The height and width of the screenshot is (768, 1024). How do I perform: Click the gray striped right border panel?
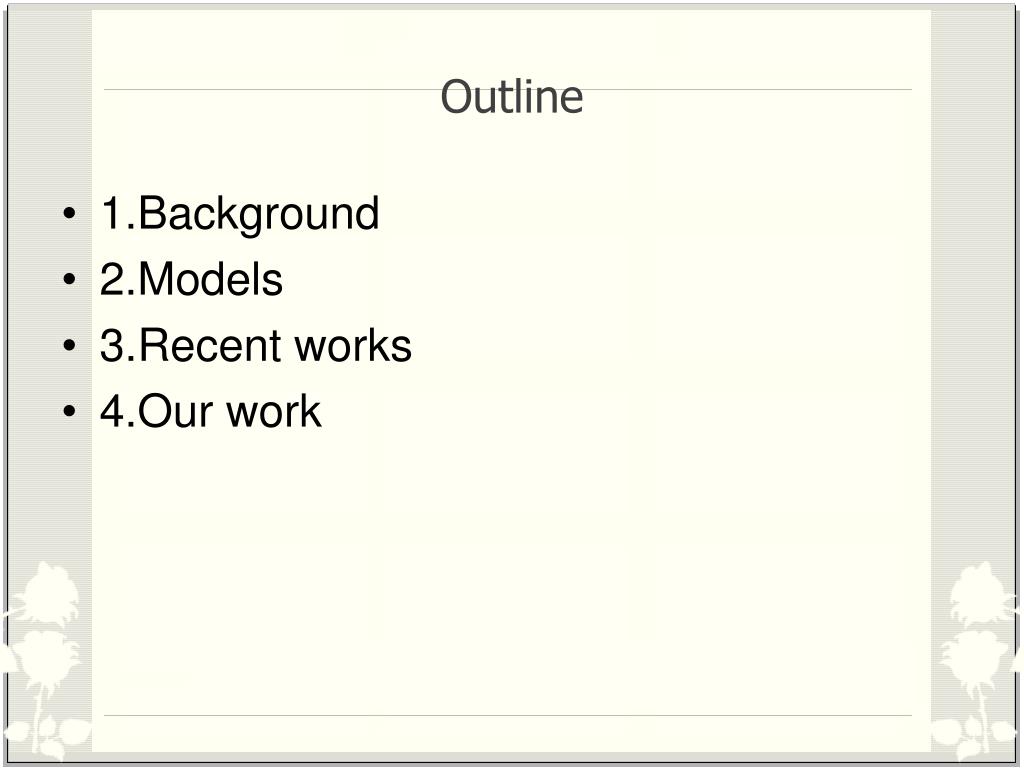[x=973, y=294]
